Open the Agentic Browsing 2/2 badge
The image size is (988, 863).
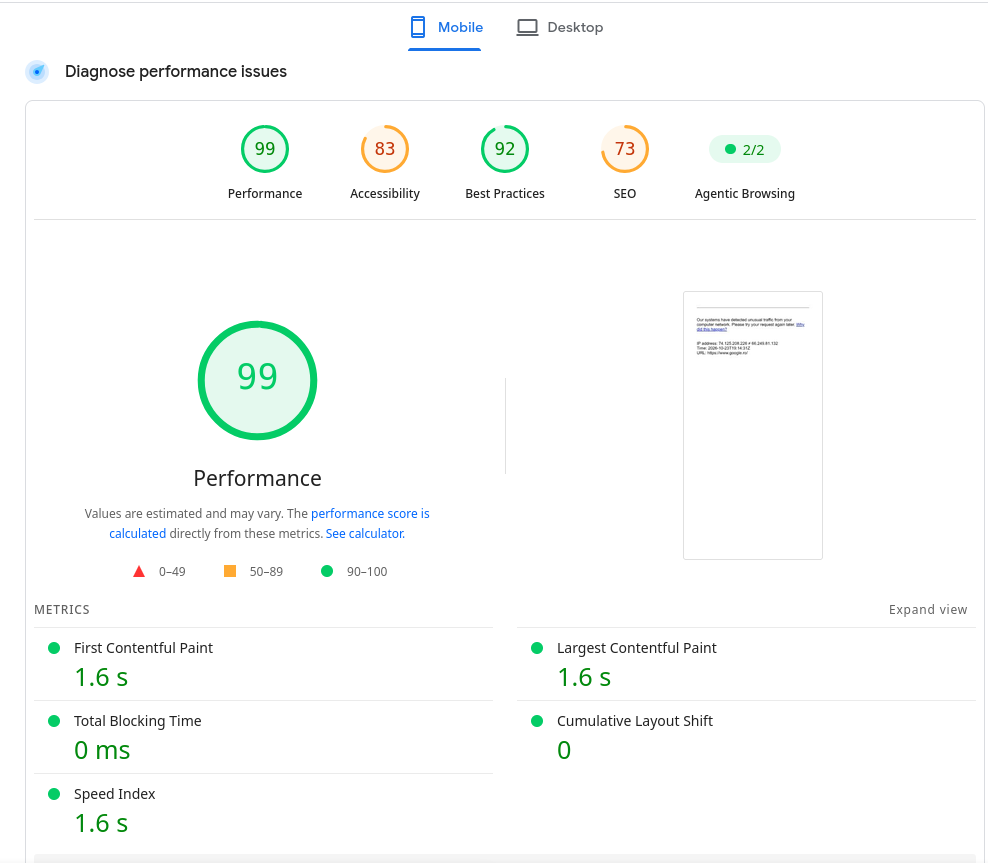pyautogui.click(x=745, y=149)
